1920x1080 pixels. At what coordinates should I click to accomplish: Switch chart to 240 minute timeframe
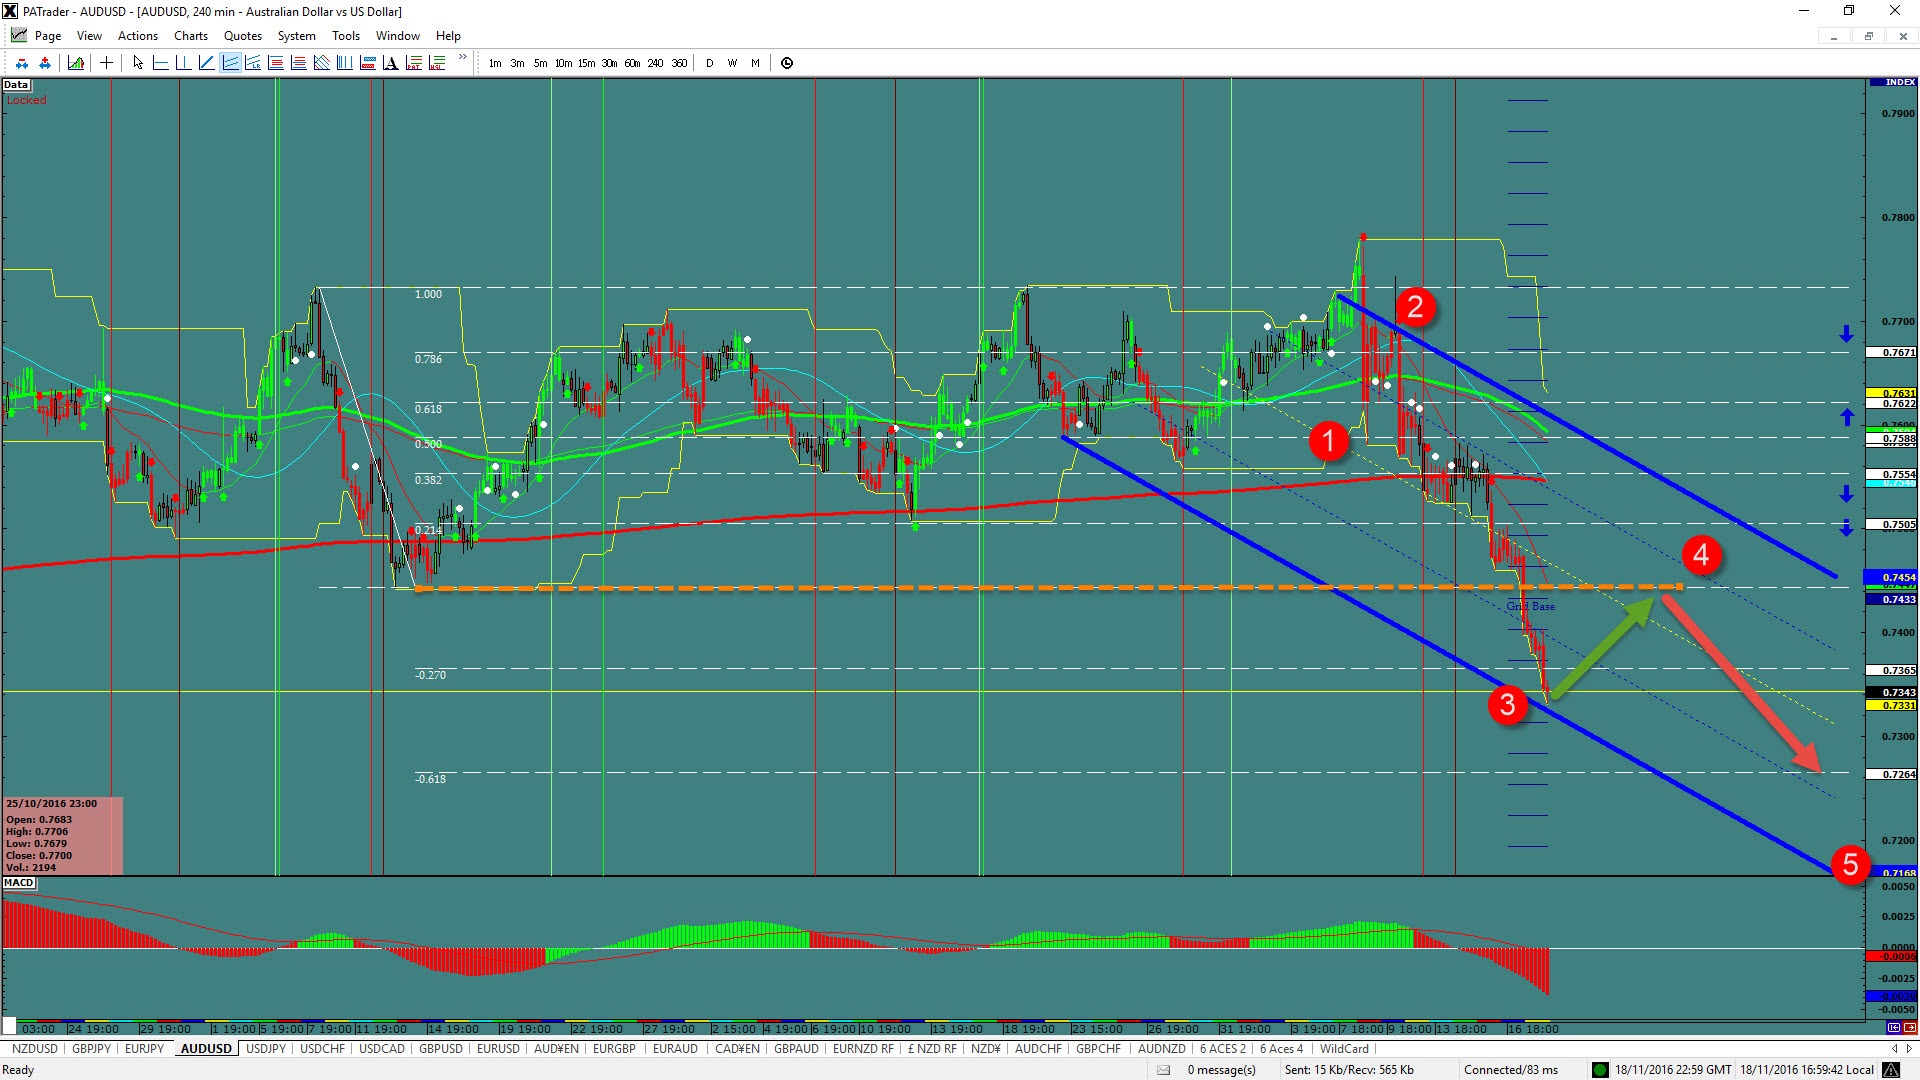(x=655, y=63)
